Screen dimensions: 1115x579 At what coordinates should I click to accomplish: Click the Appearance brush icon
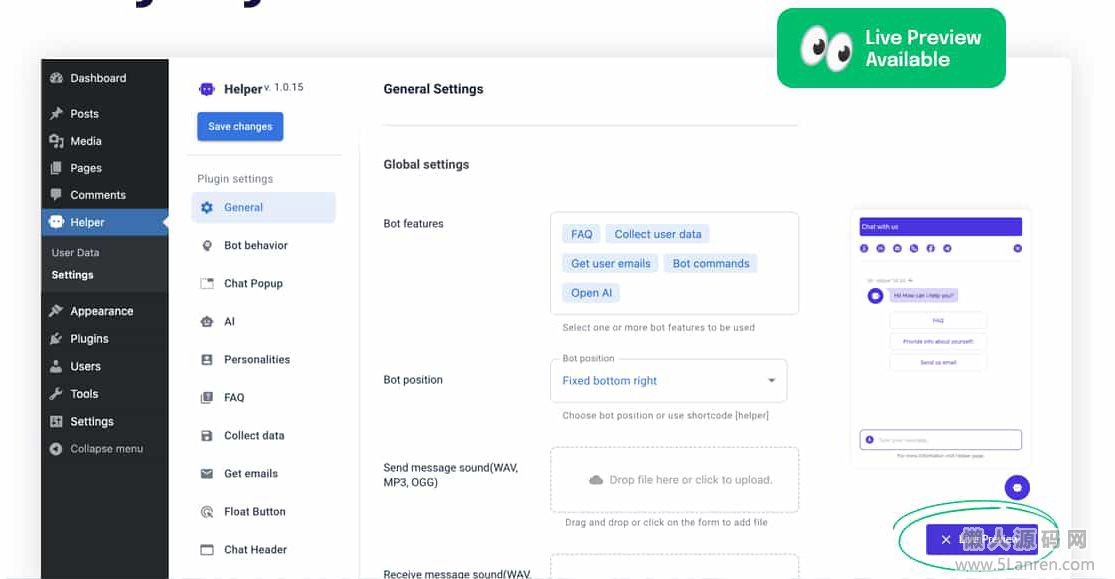coord(56,311)
